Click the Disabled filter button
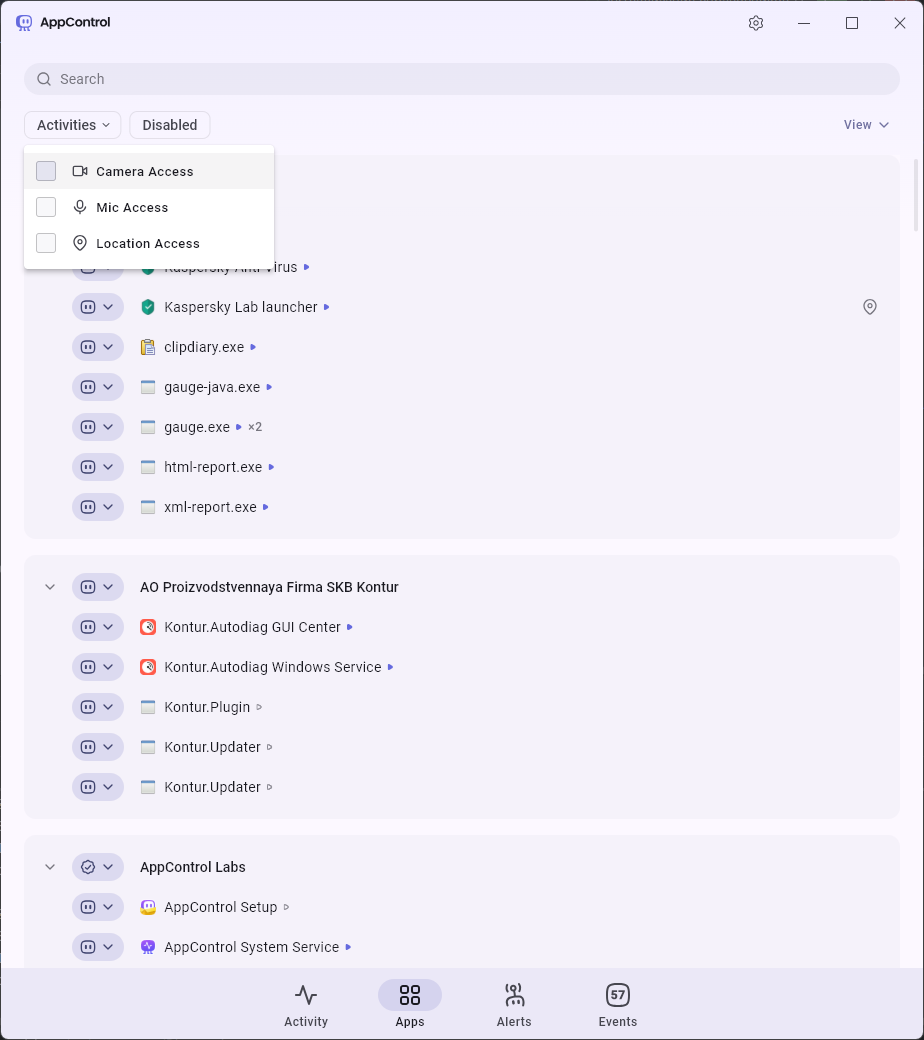This screenshot has height=1040, width=924. (170, 125)
